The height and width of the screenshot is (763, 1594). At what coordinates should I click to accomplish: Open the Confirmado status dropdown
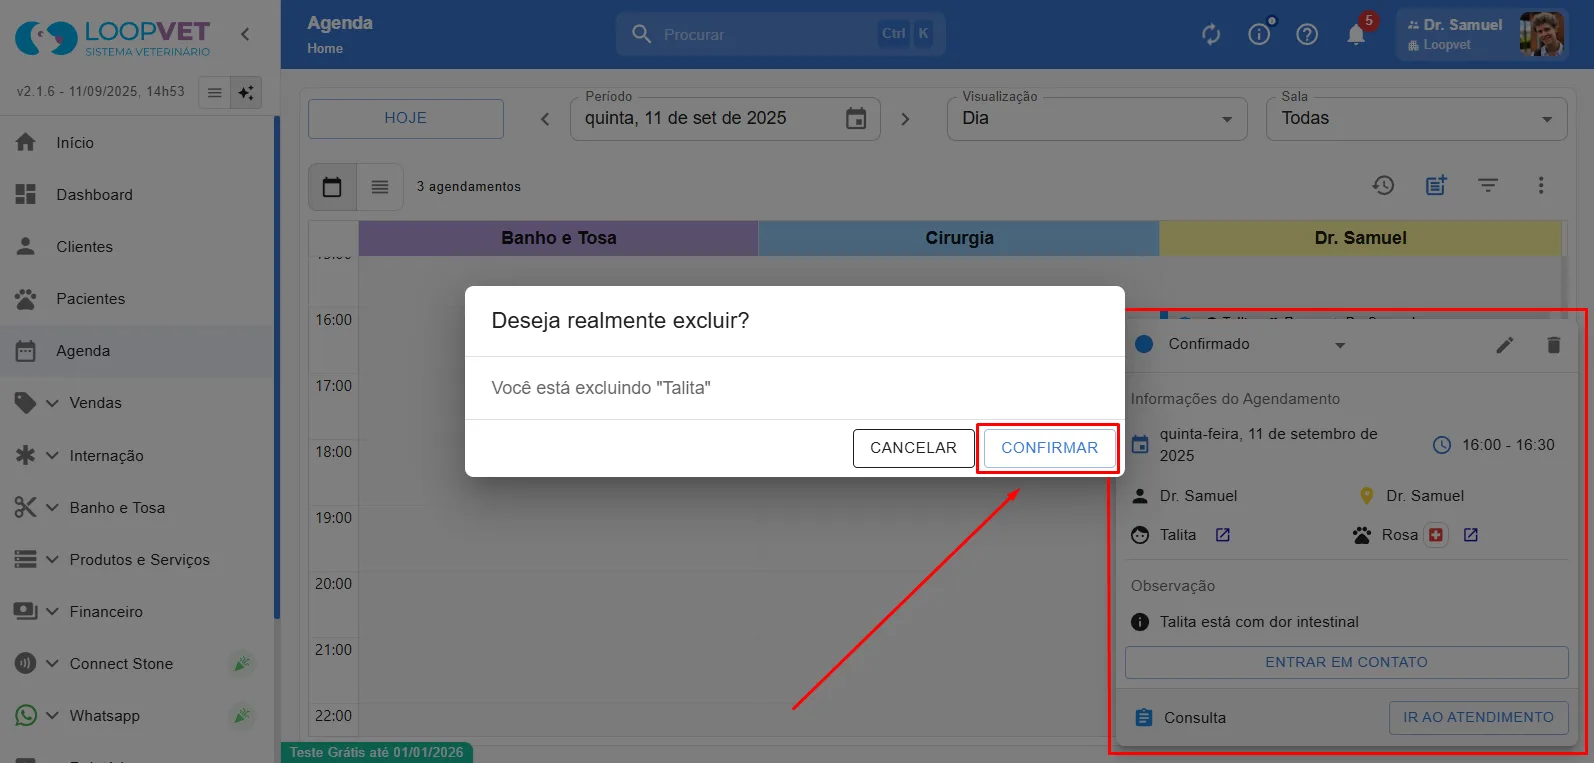(x=1240, y=345)
